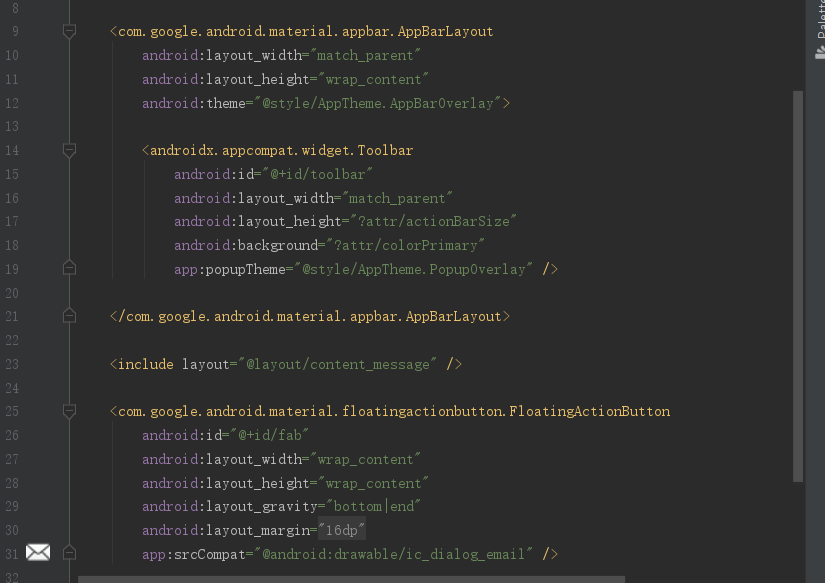Click "@android:drawable/ic_dialog_email" value
Viewport: 825px width, 583px height.
click(x=394, y=554)
